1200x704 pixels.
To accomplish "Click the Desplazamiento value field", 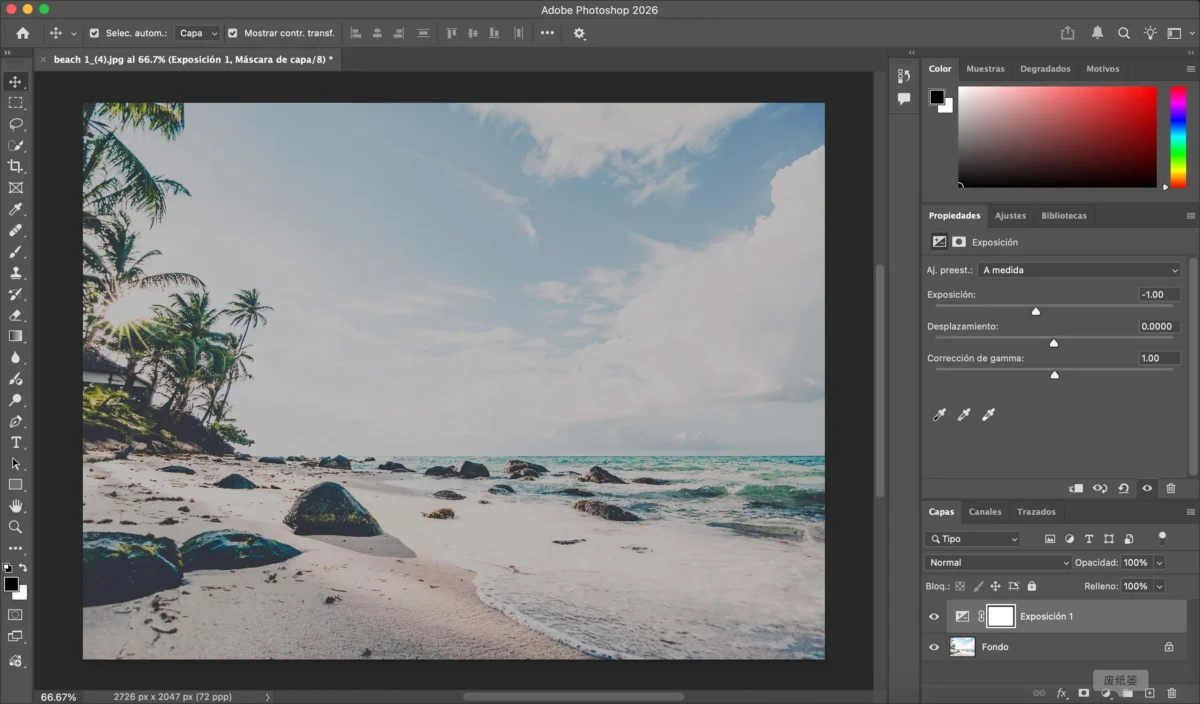I will 1158,326.
